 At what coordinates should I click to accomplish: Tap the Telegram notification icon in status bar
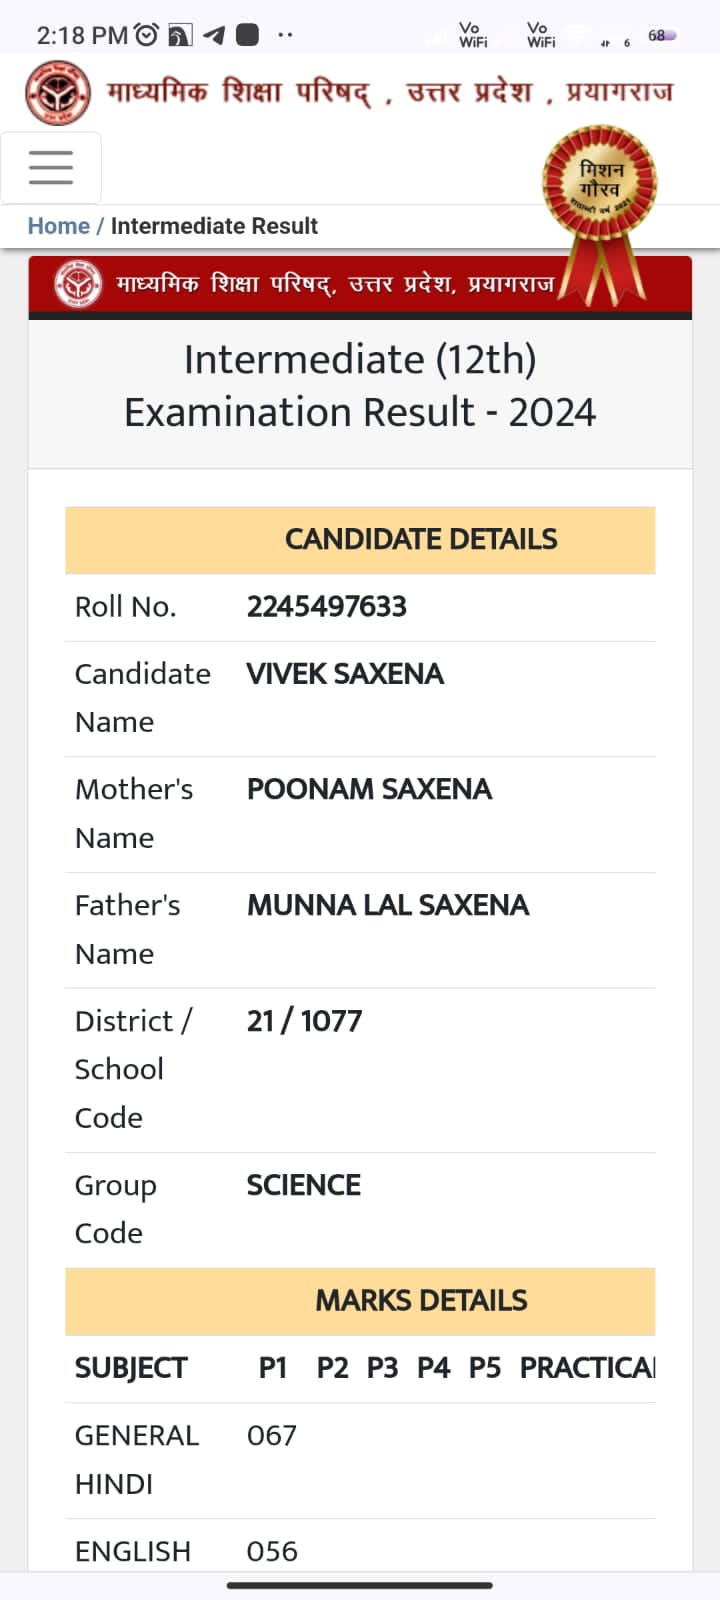(x=214, y=35)
